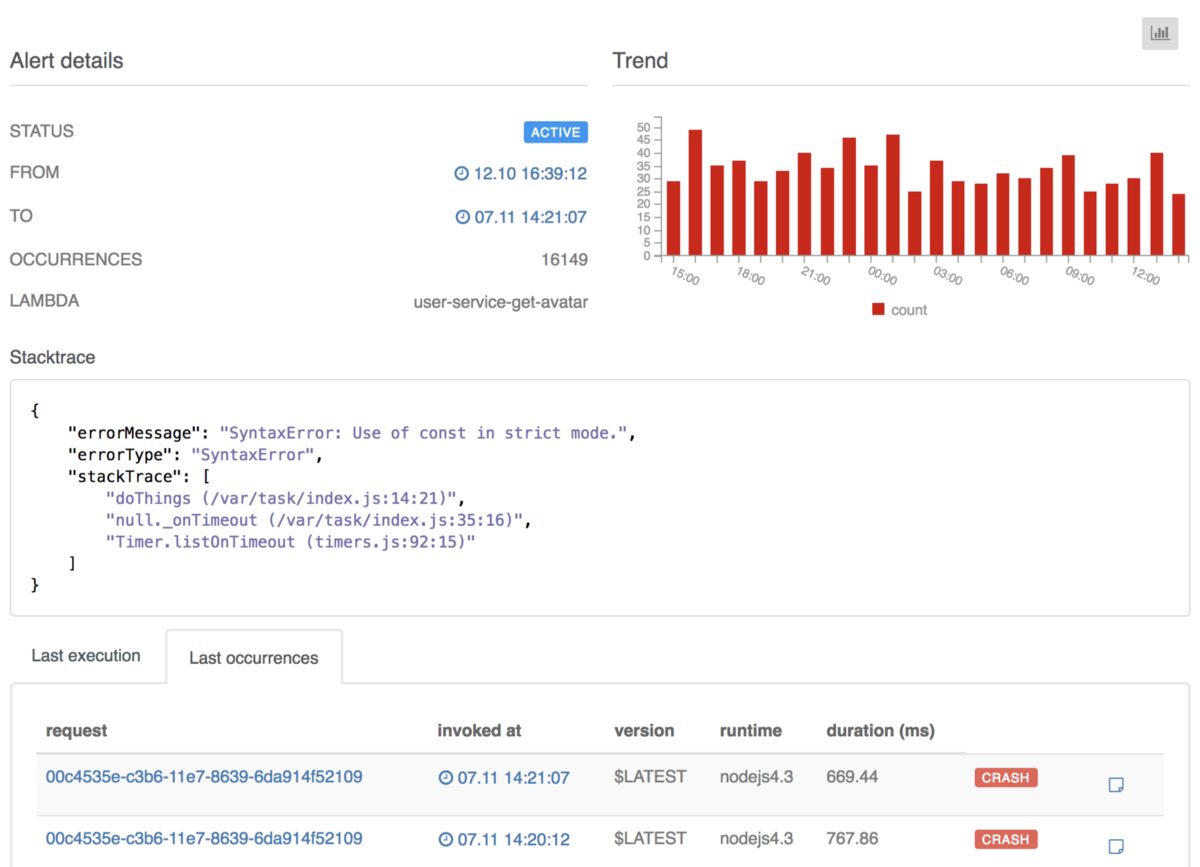This screenshot has height=867, width=1200.
Task: Click the FROM date 12.10 16:39:12
Action: click(x=530, y=173)
